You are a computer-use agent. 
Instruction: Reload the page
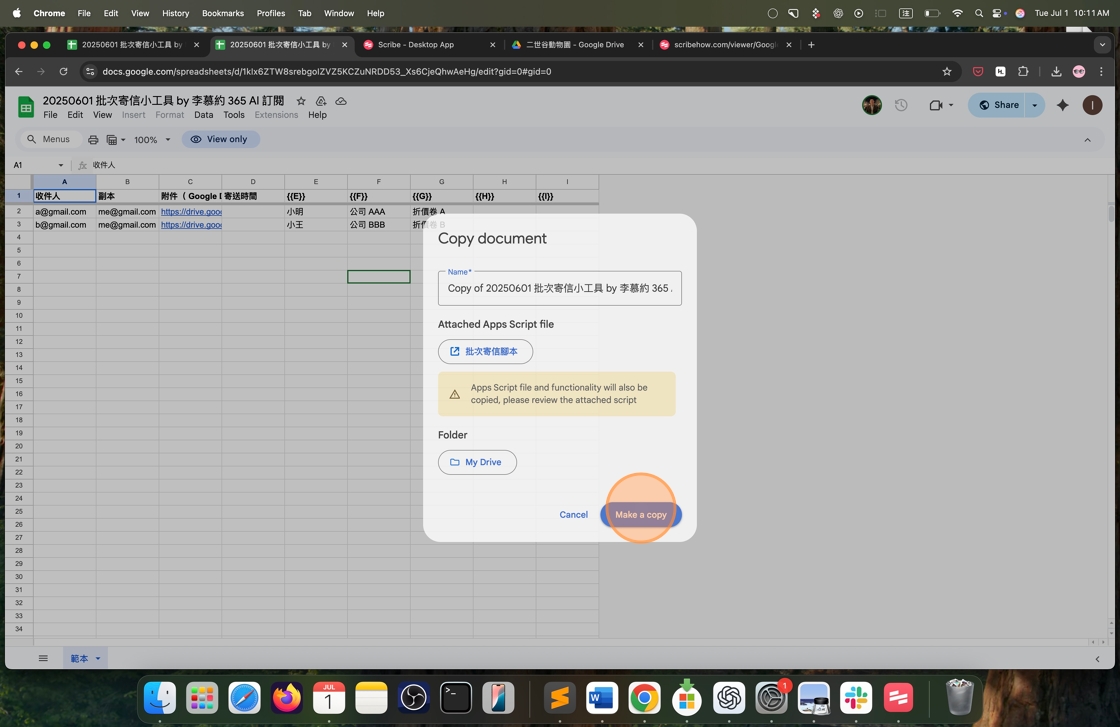[64, 71]
